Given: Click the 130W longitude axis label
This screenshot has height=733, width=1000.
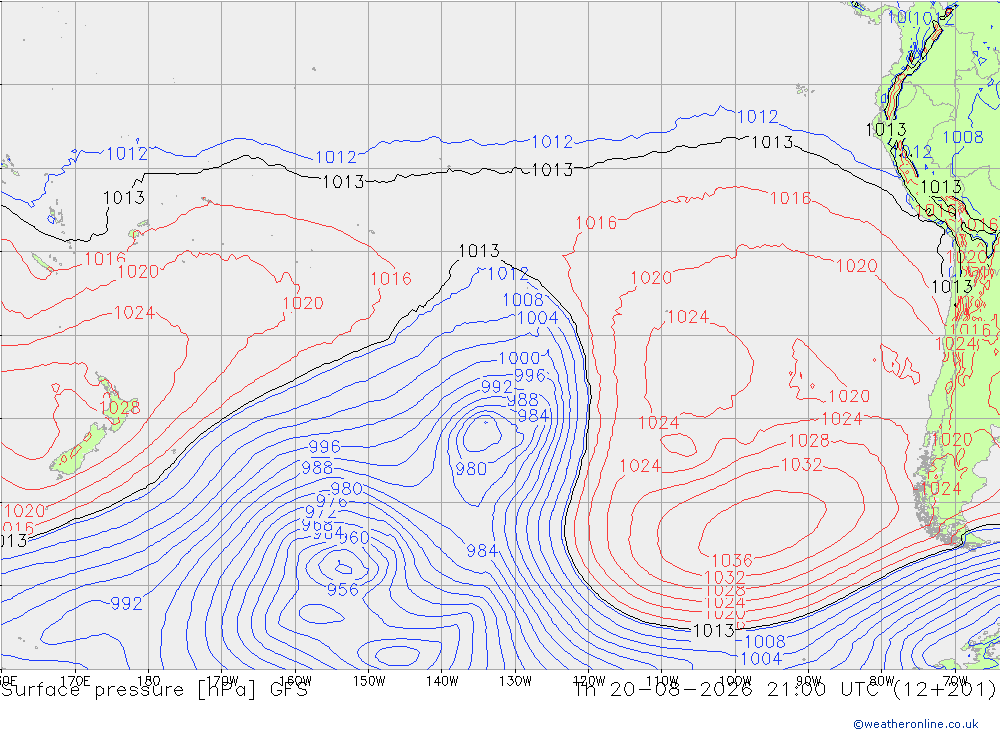Looking at the screenshot, I should tap(515, 681).
